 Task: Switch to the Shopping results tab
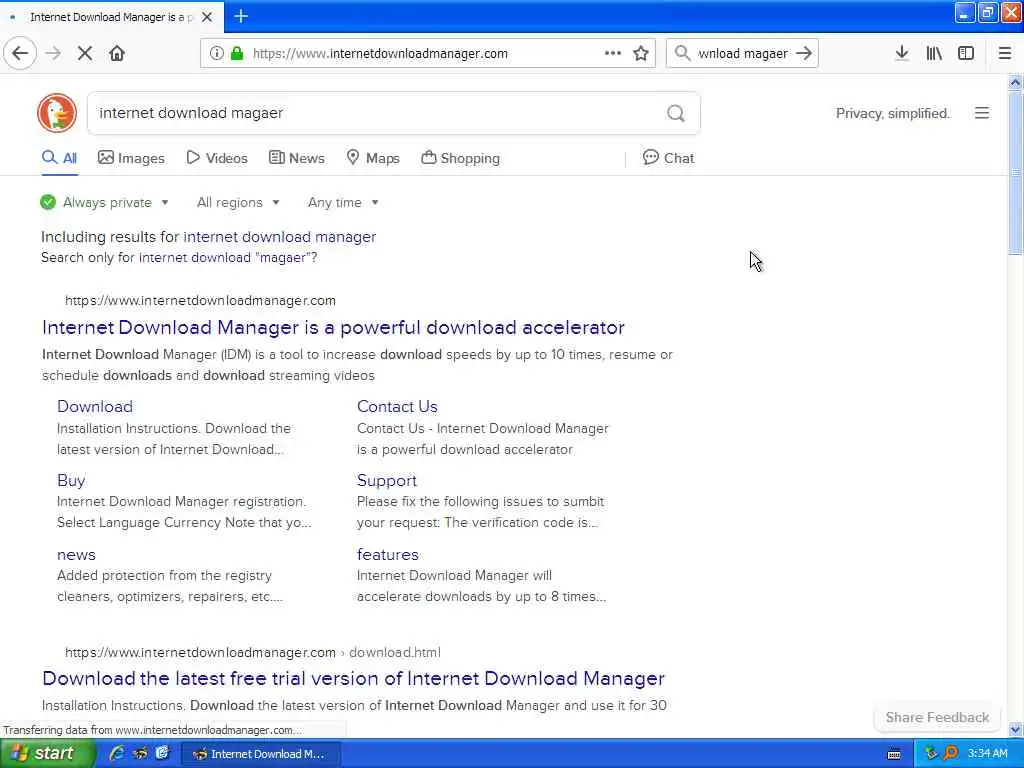tap(460, 158)
